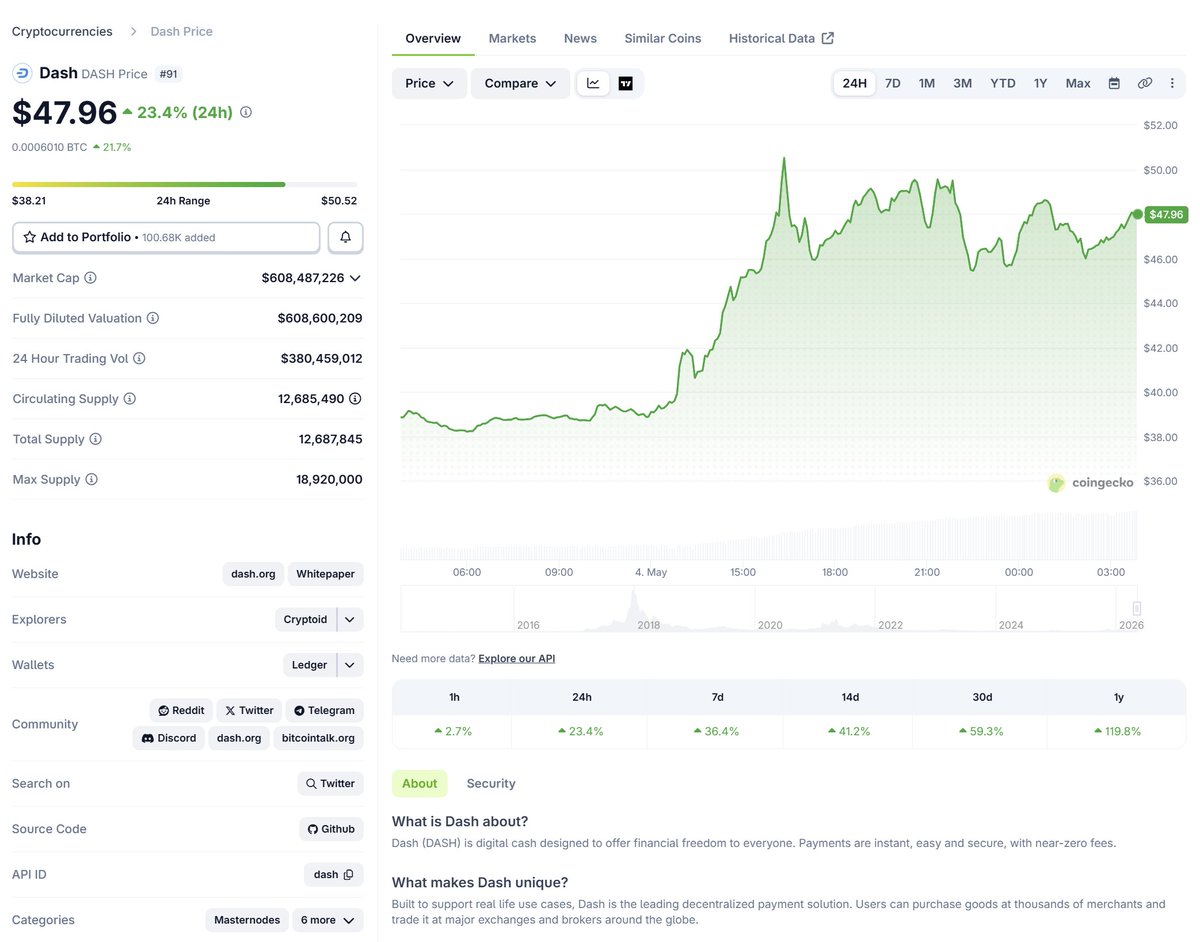1200x942 pixels.
Task: Select the 1M time range
Action: pyautogui.click(x=927, y=83)
